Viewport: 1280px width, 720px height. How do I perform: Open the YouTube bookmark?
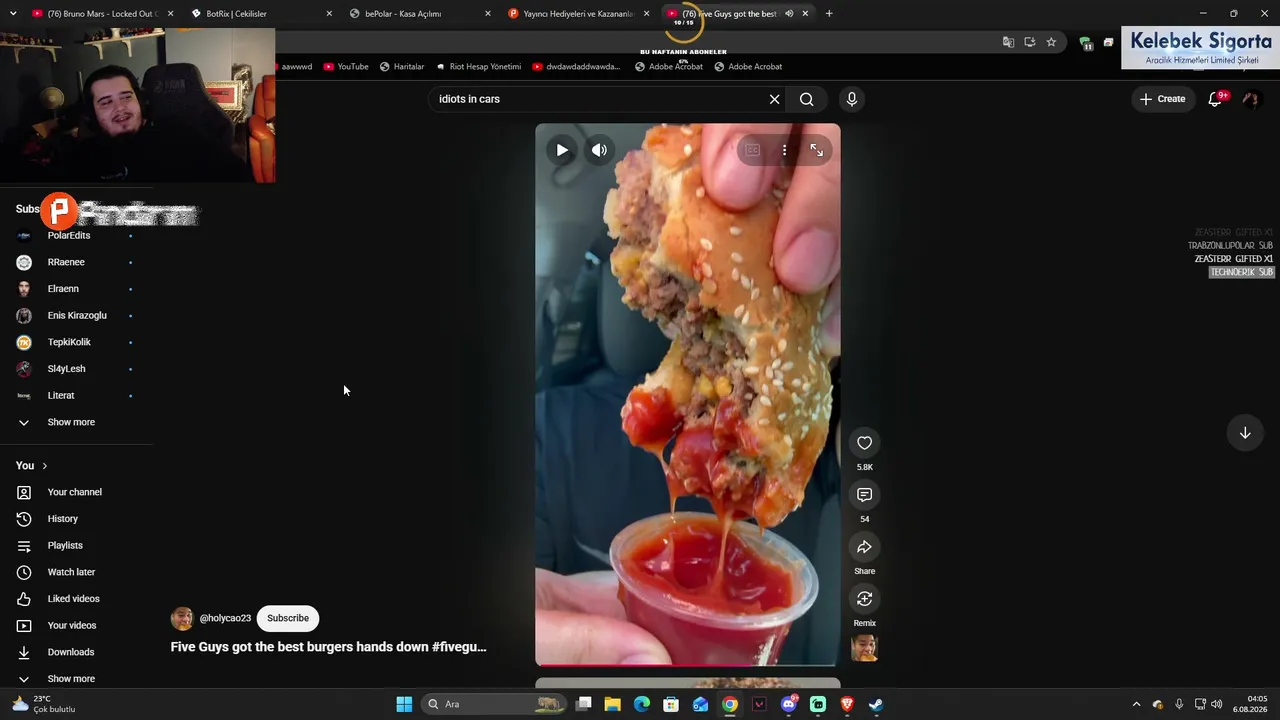[346, 67]
